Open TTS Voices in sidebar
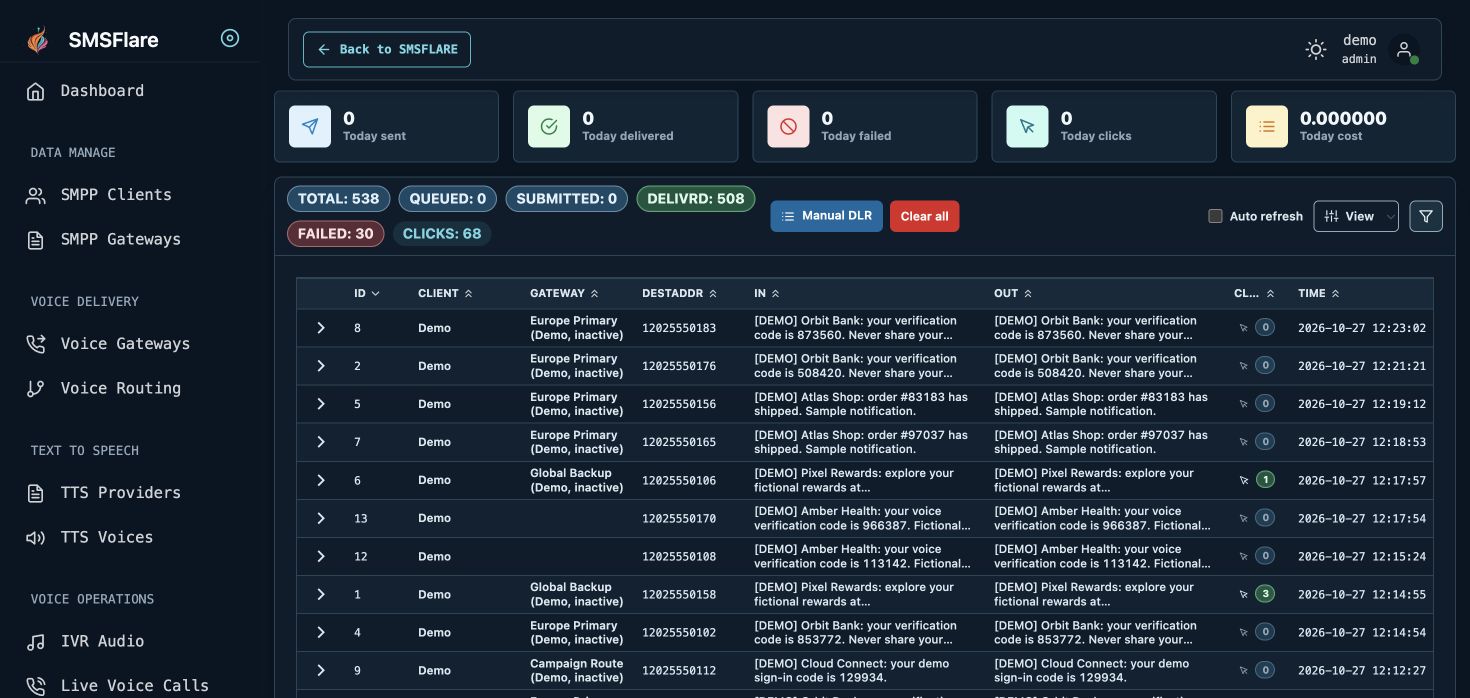Screen dimensions: 1470x698 [107, 538]
